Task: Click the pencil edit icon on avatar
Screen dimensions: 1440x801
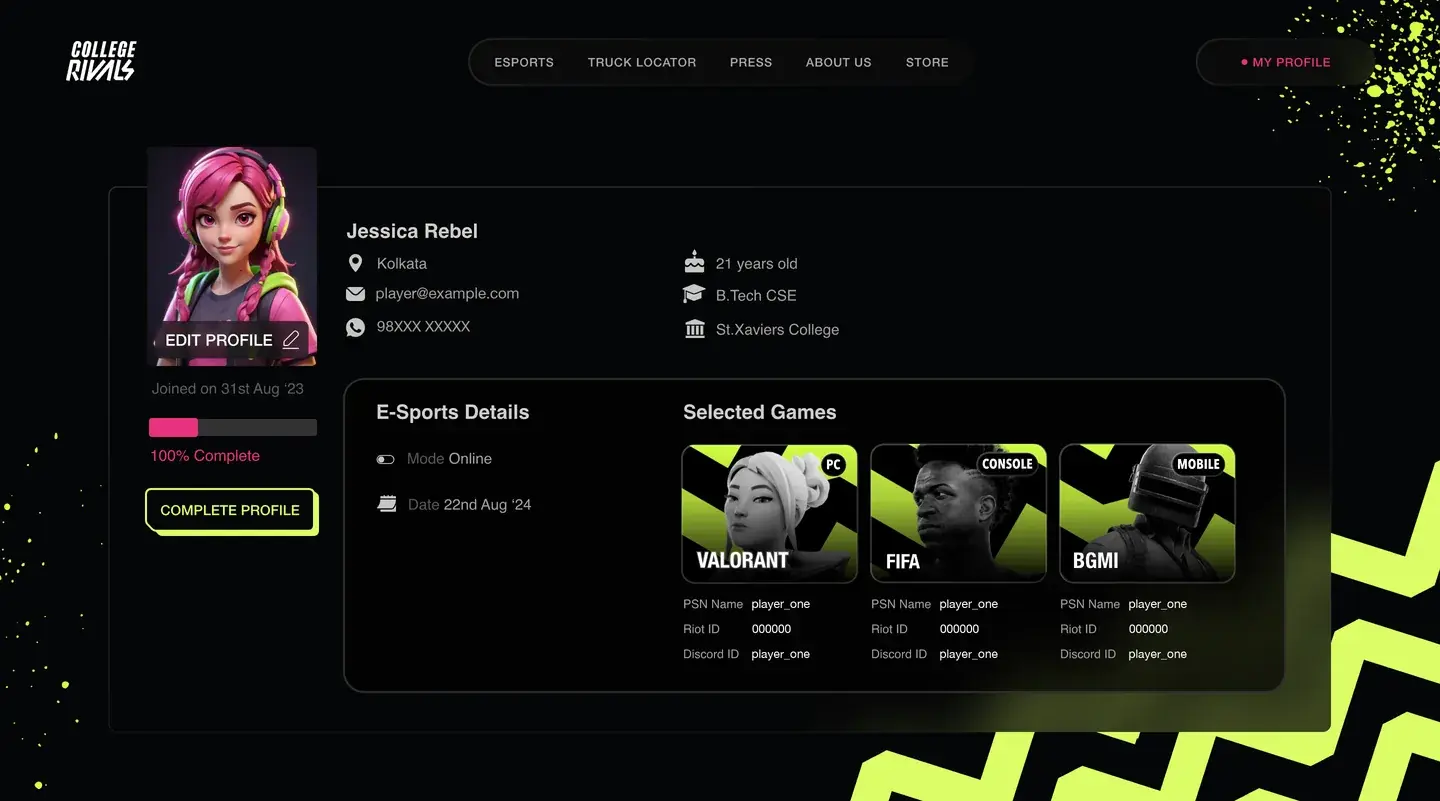Action: [x=291, y=340]
